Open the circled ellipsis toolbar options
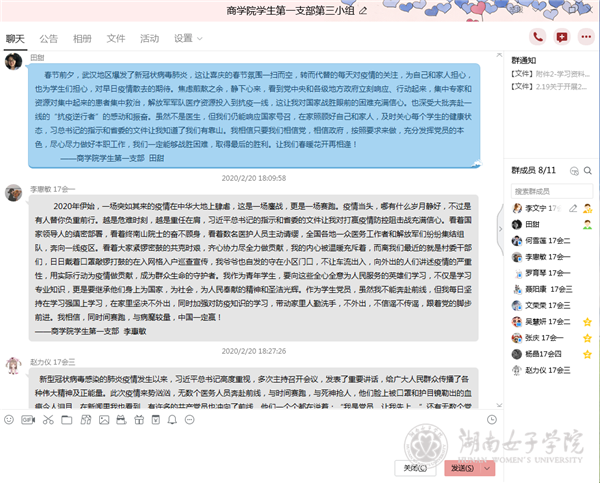This screenshot has height=483, width=600. point(190,419)
